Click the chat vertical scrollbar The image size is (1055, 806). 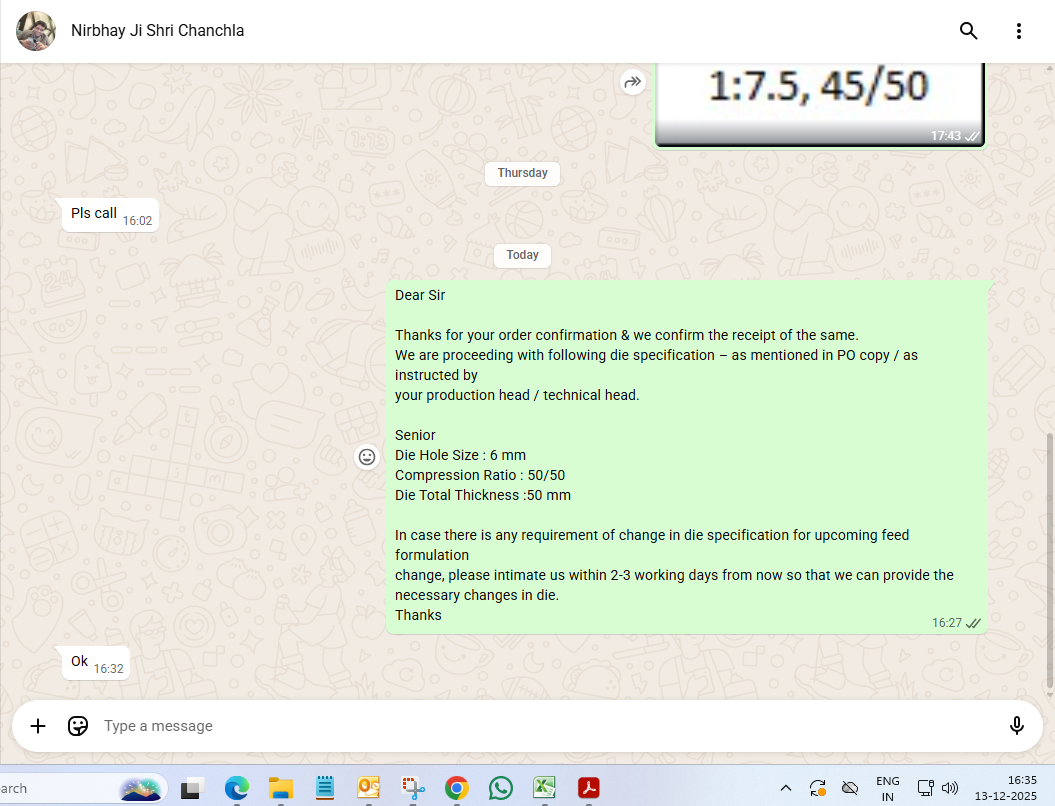[x=1049, y=560]
